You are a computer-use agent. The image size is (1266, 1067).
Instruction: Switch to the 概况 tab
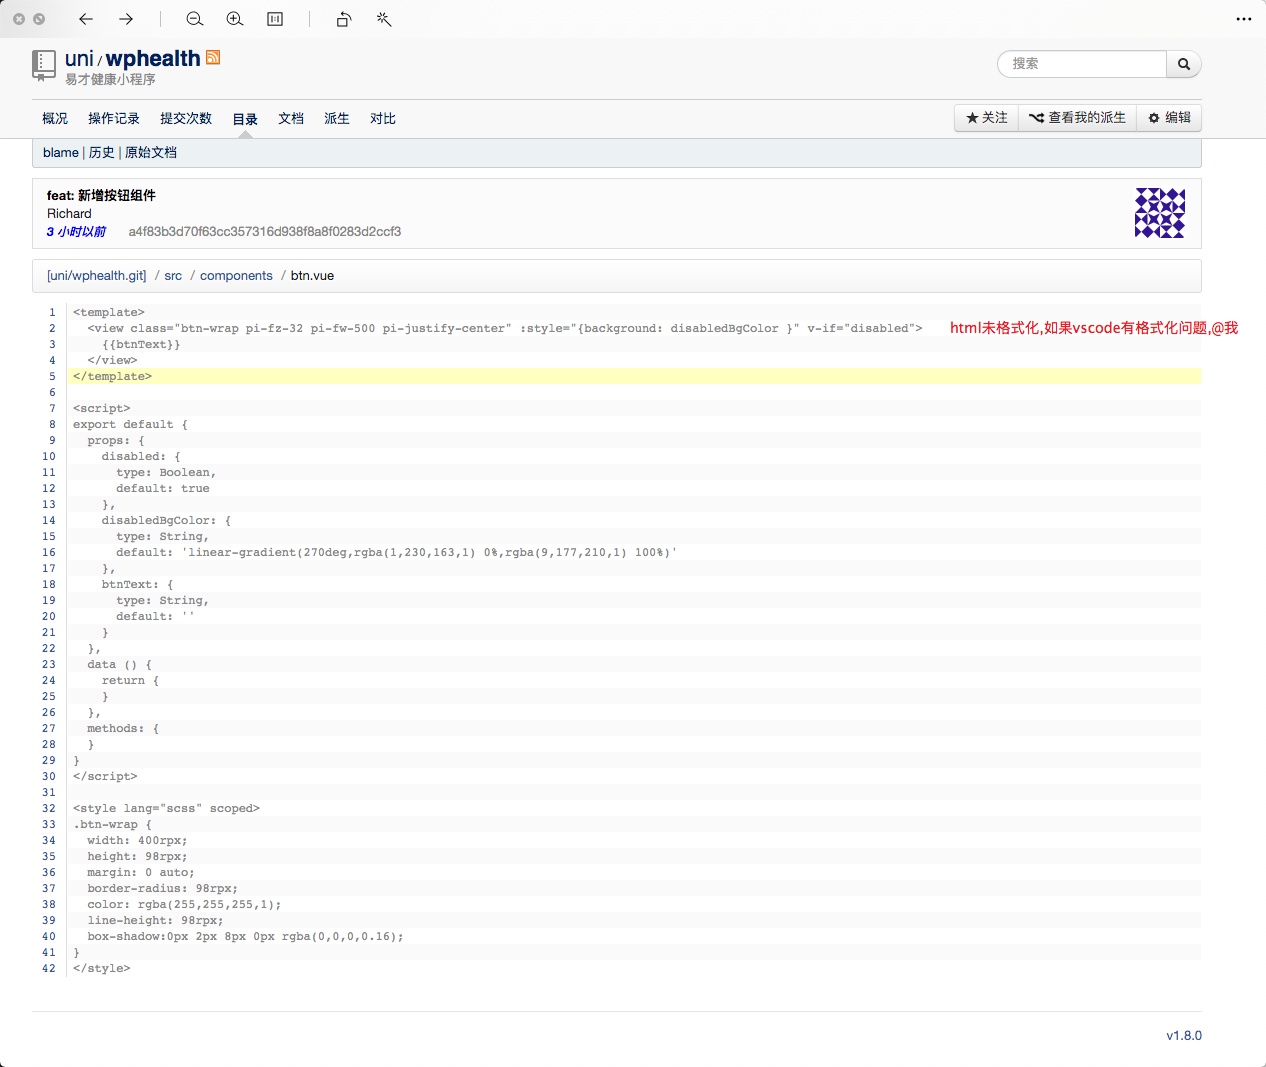click(55, 118)
